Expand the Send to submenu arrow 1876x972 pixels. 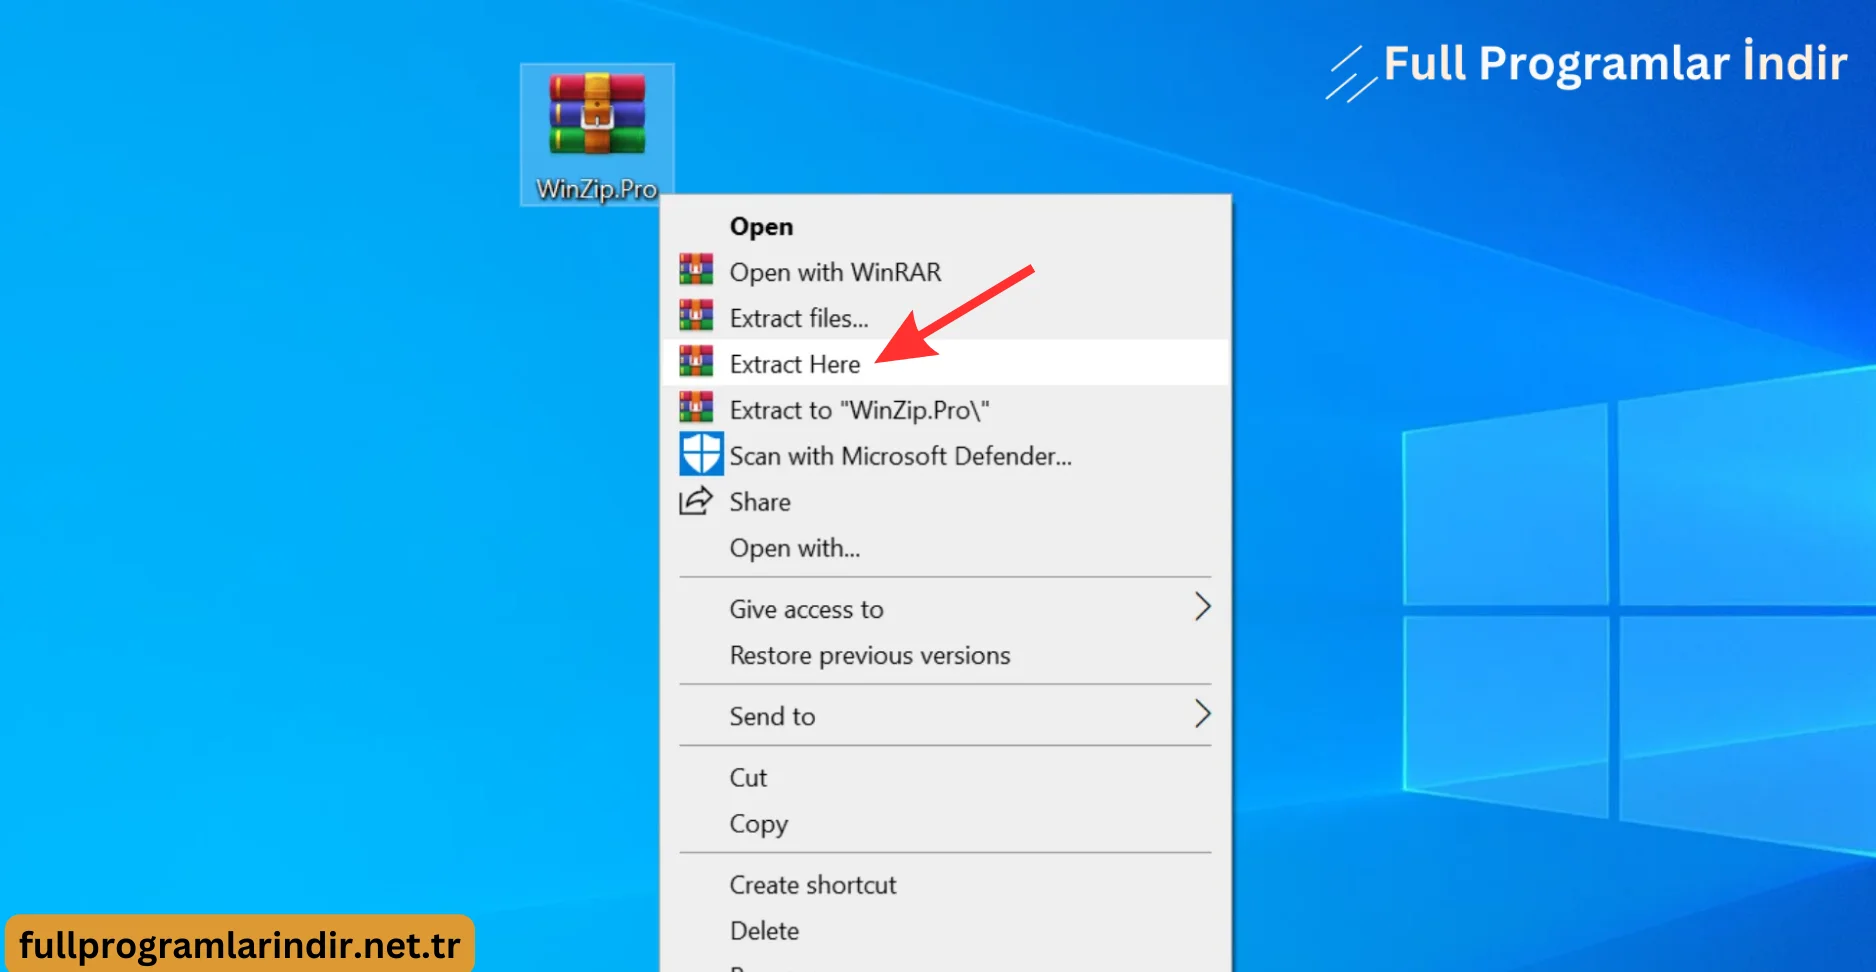pos(1203,714)
